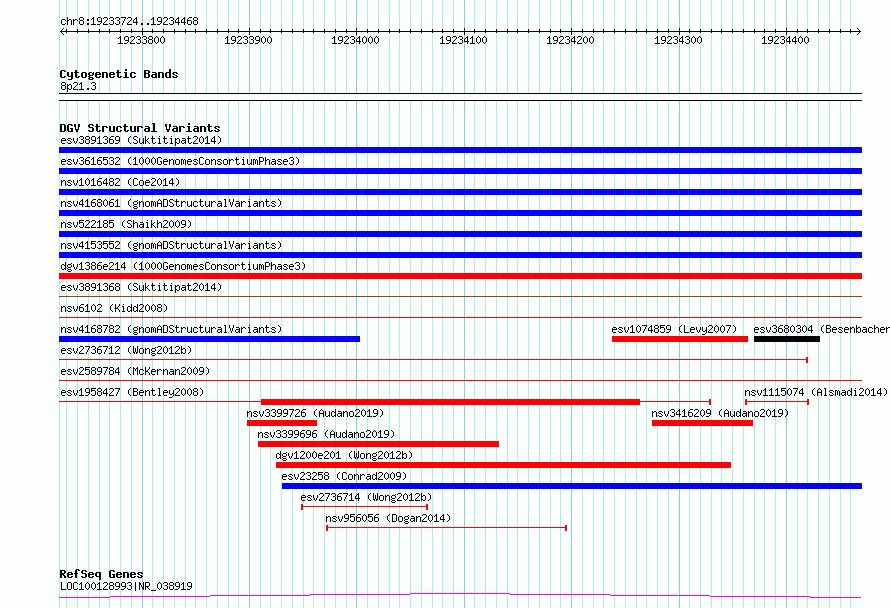This screenshot has height=608, width=890.
Task: Select the nsv3416209 (Audano2019) label
Action: [720, 413]
